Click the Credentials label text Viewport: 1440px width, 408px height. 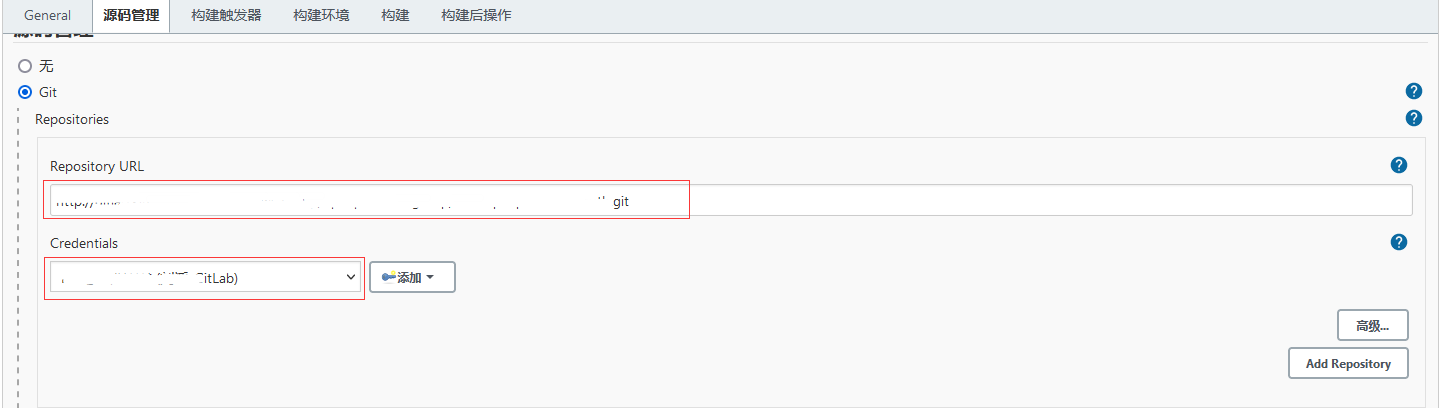click(x=84, y=243)
